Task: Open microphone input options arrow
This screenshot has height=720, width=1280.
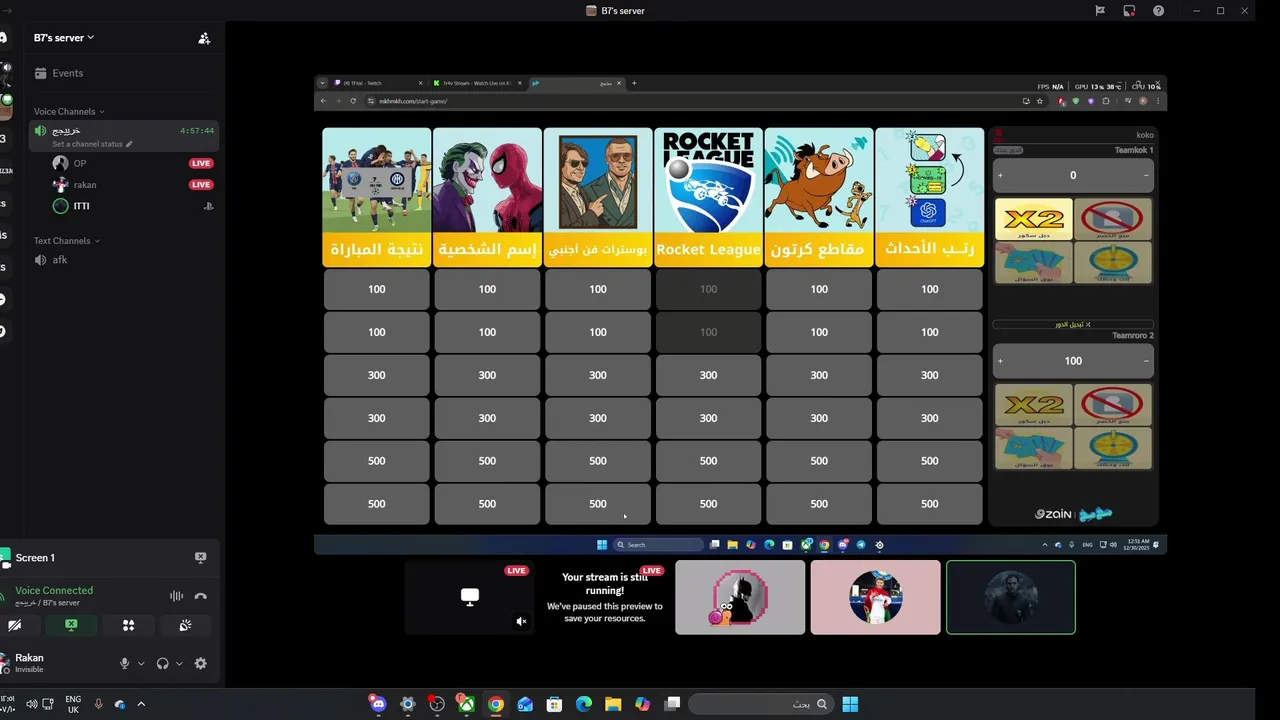Action: click(141, 664)
